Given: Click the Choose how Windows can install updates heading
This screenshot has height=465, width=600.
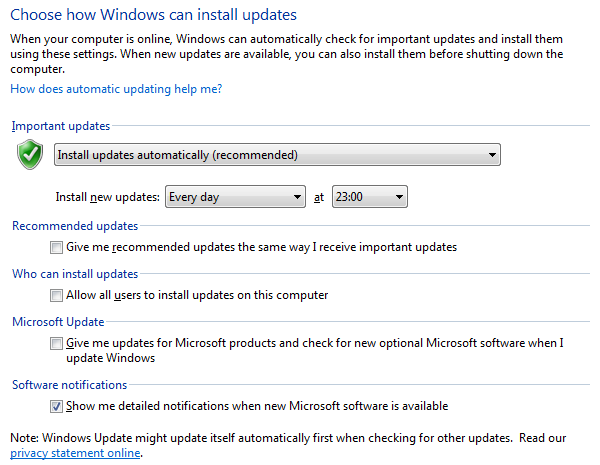Looking at the screenshot, I should click(153, 16).
